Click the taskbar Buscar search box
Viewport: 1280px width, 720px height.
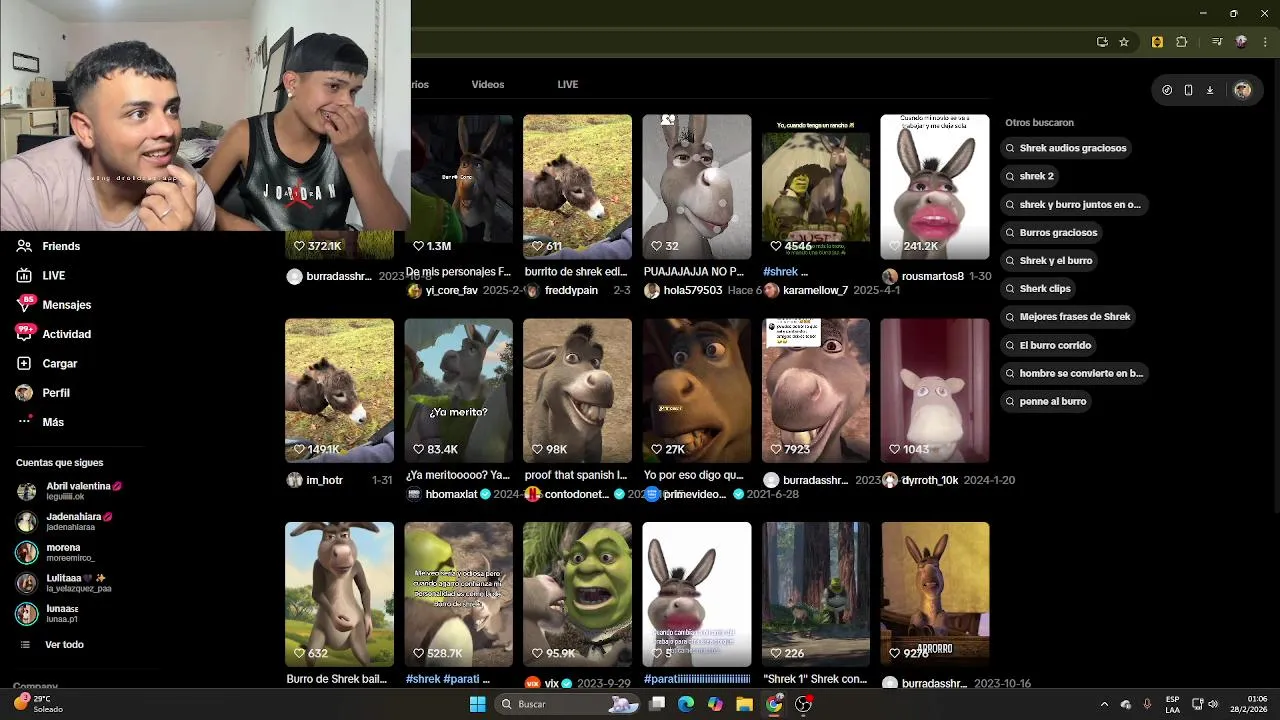(567, 704)
